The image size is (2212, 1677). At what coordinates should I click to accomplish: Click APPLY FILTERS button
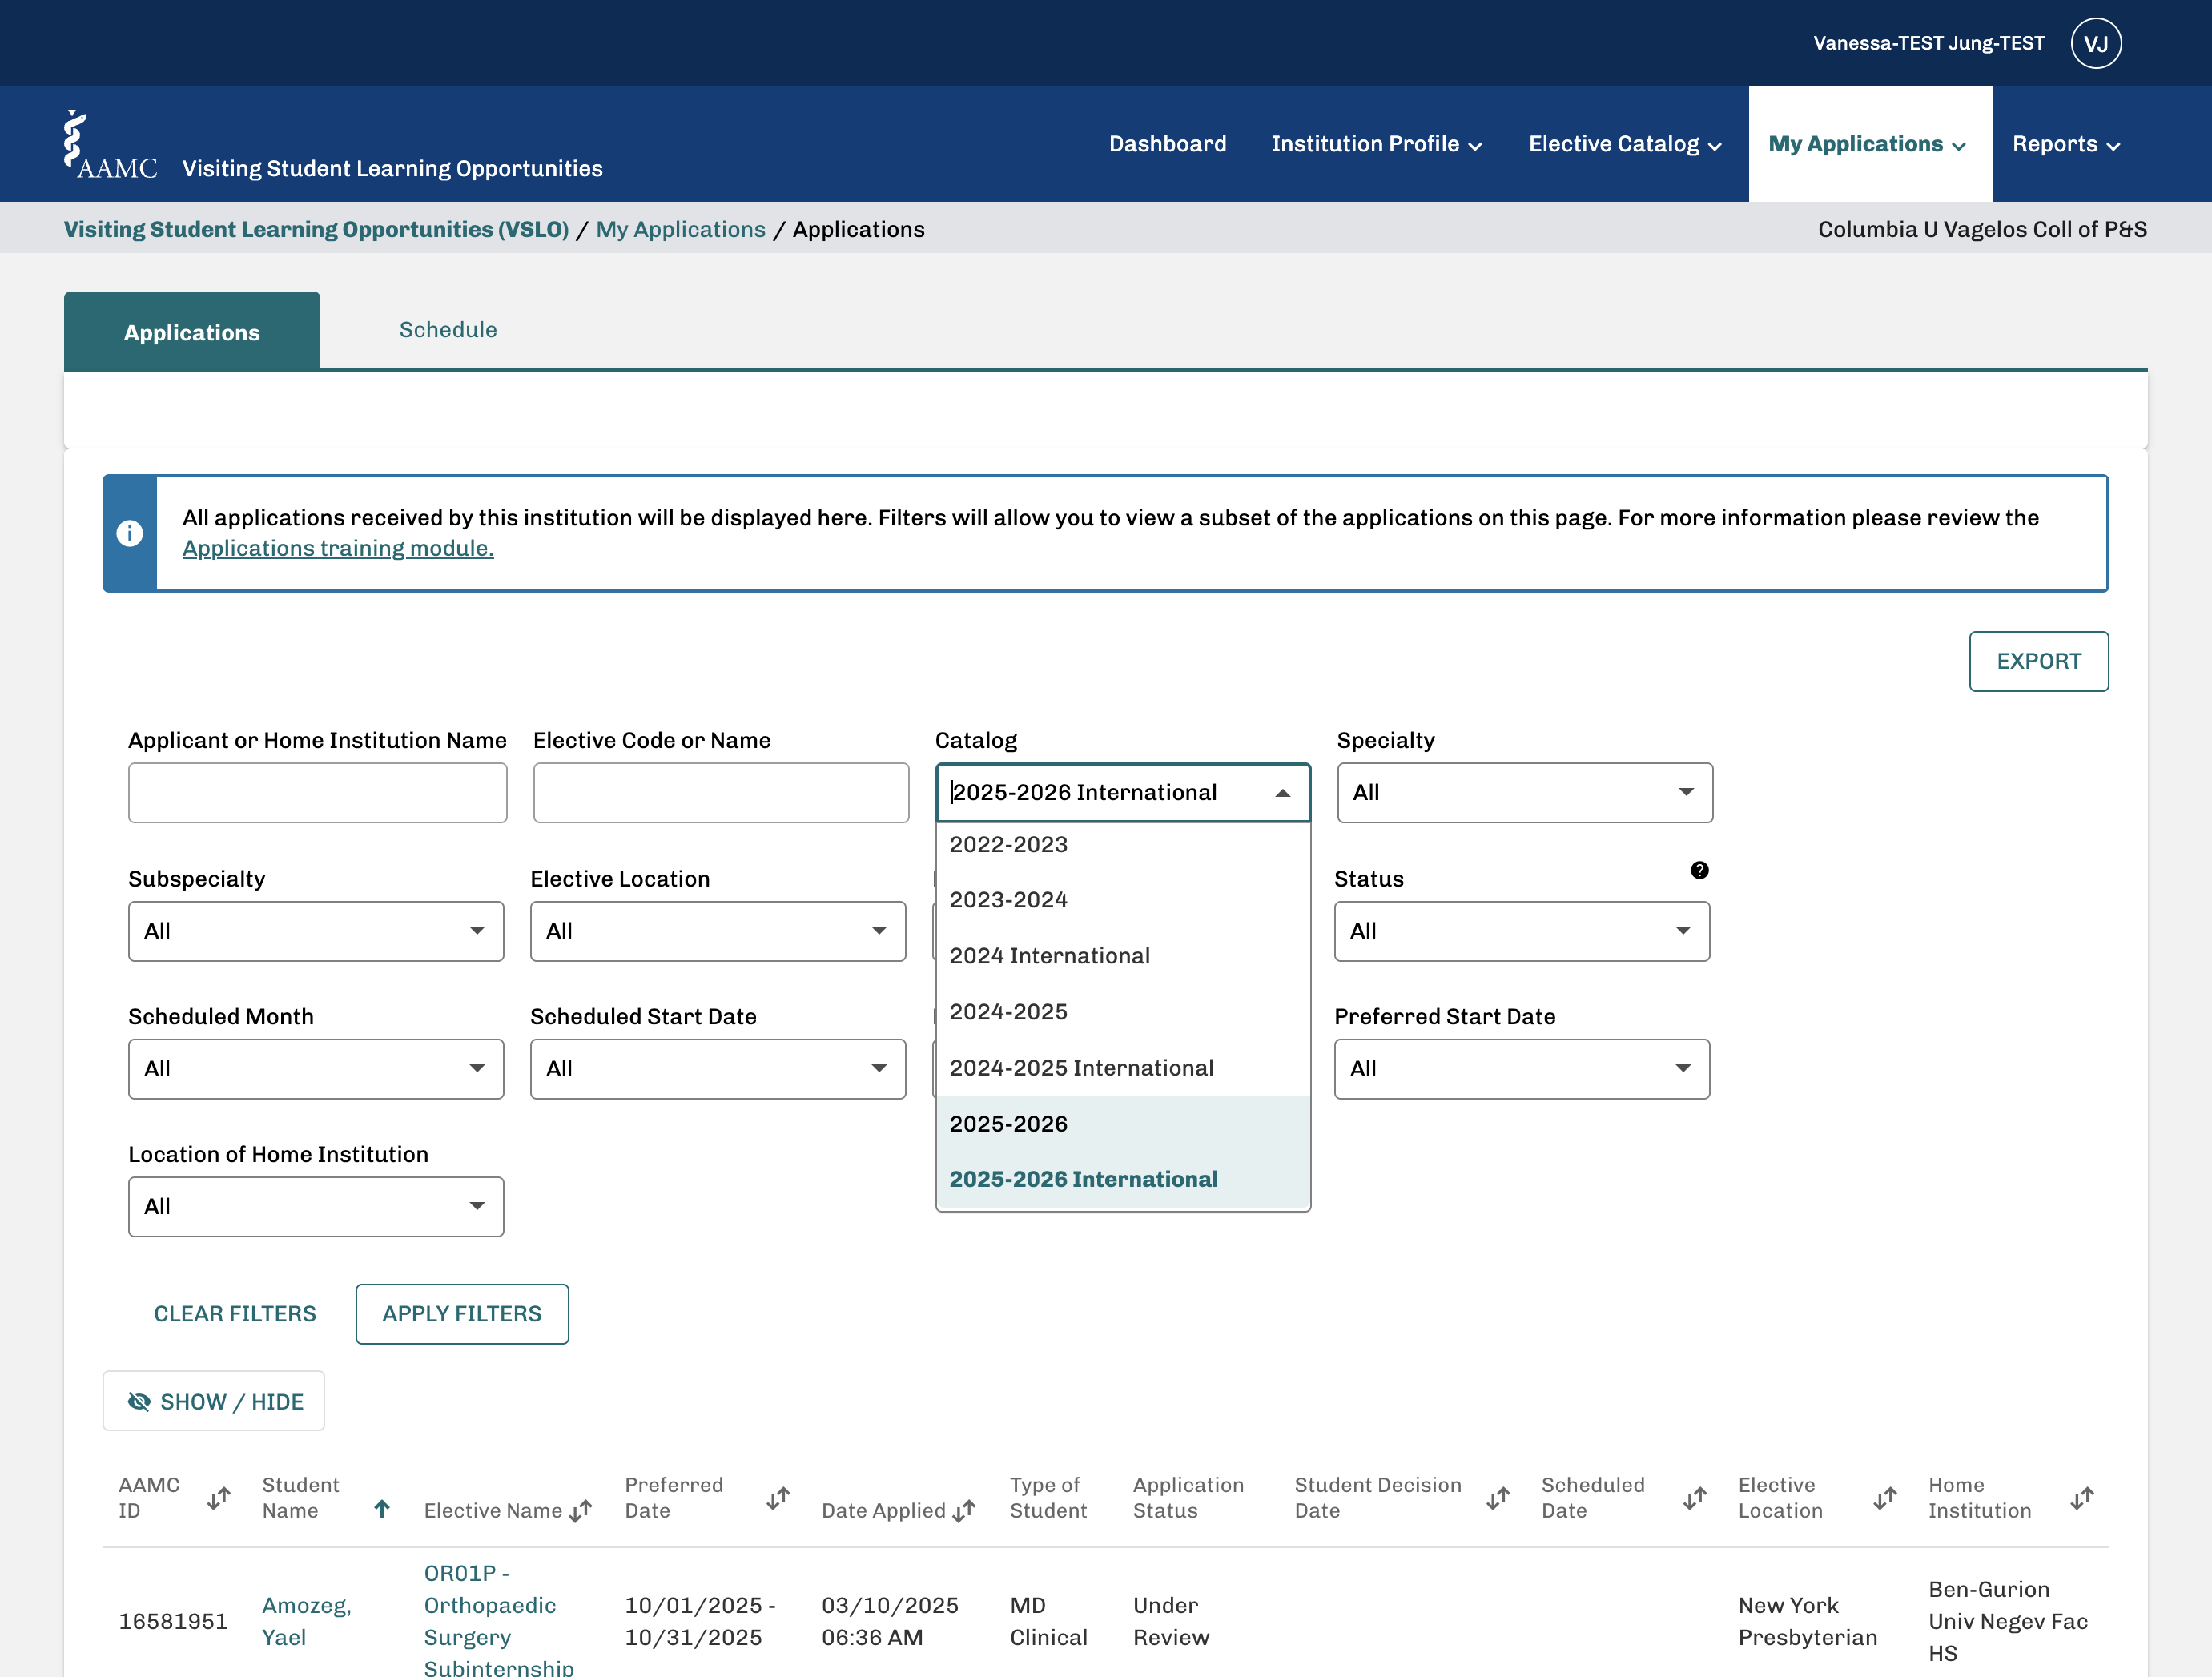coord(462,1314)
